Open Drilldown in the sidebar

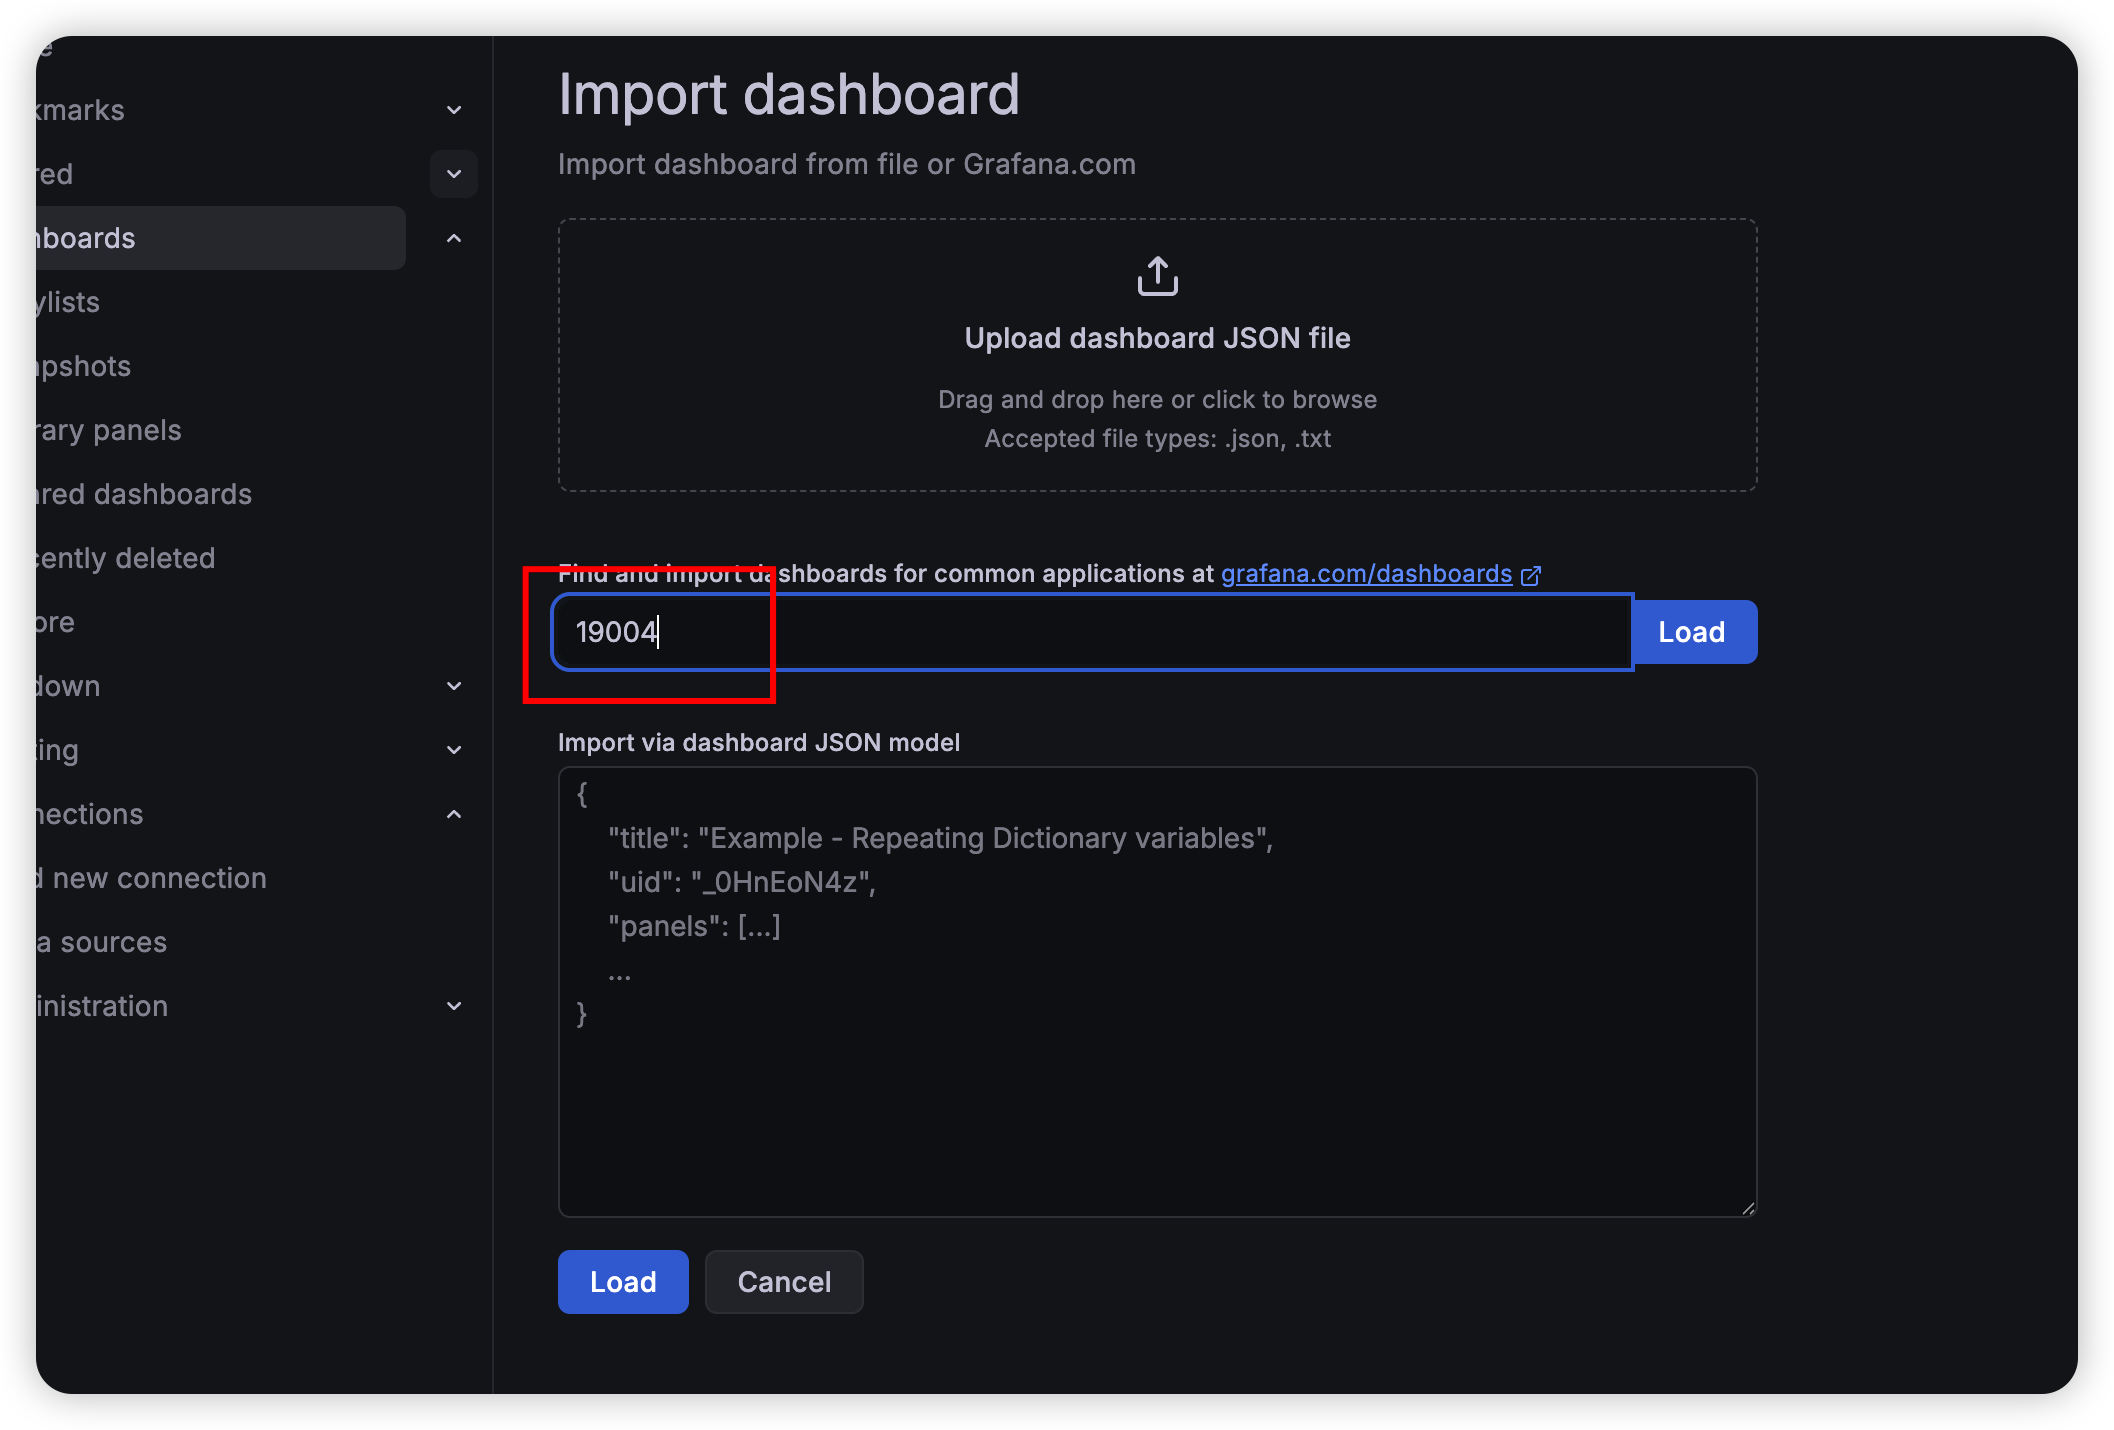tap(68, 686)
